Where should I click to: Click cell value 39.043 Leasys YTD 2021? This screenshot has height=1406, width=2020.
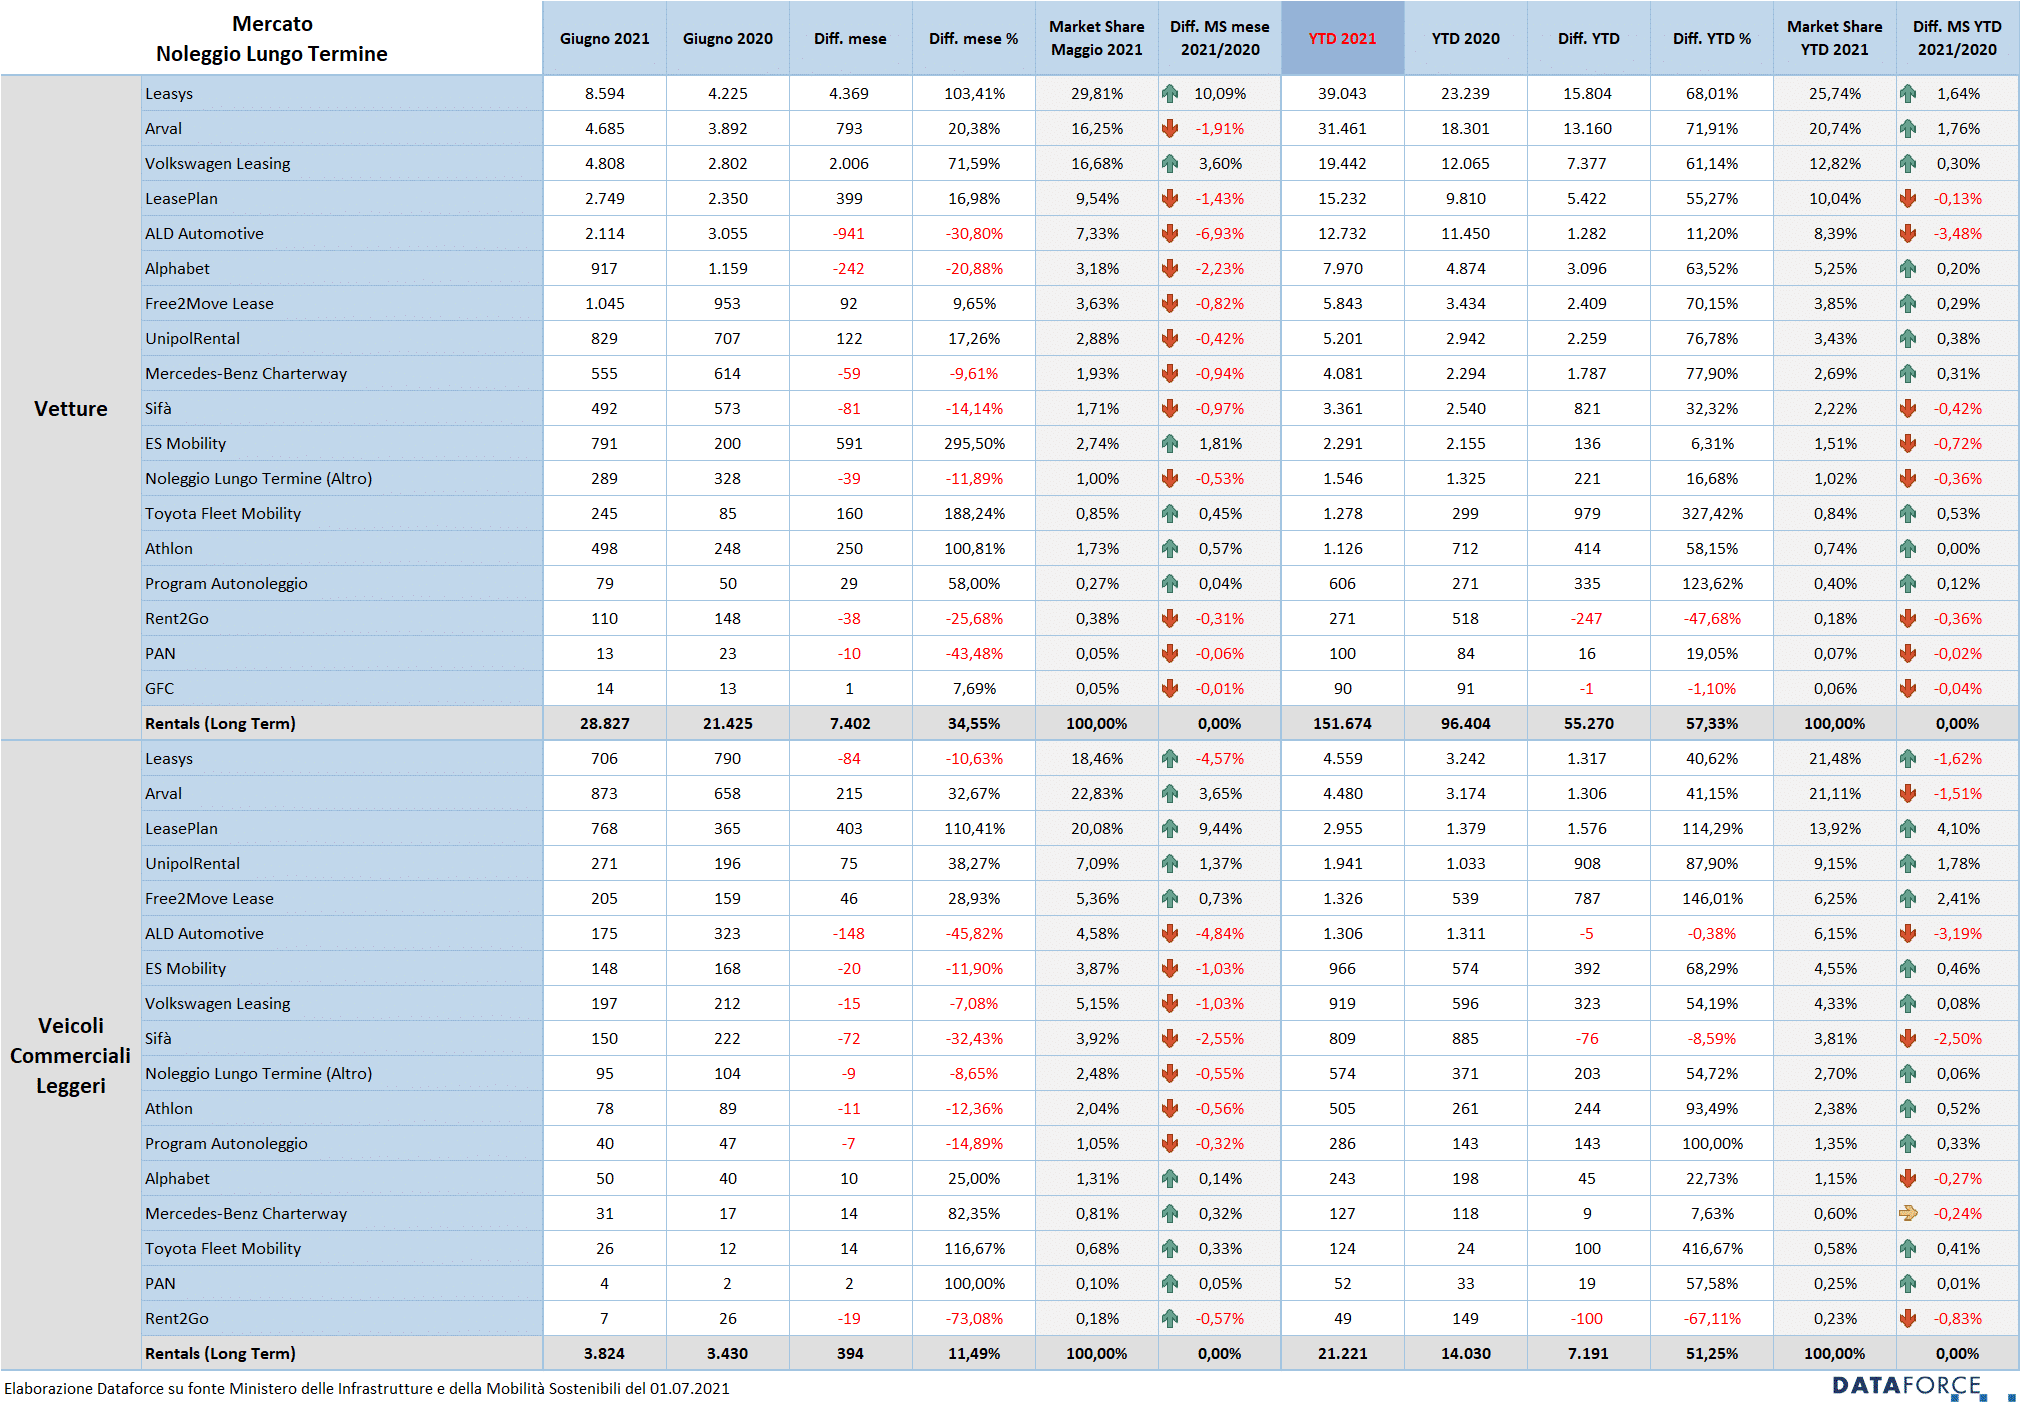pyautogui.click(x=1342, y=94)
